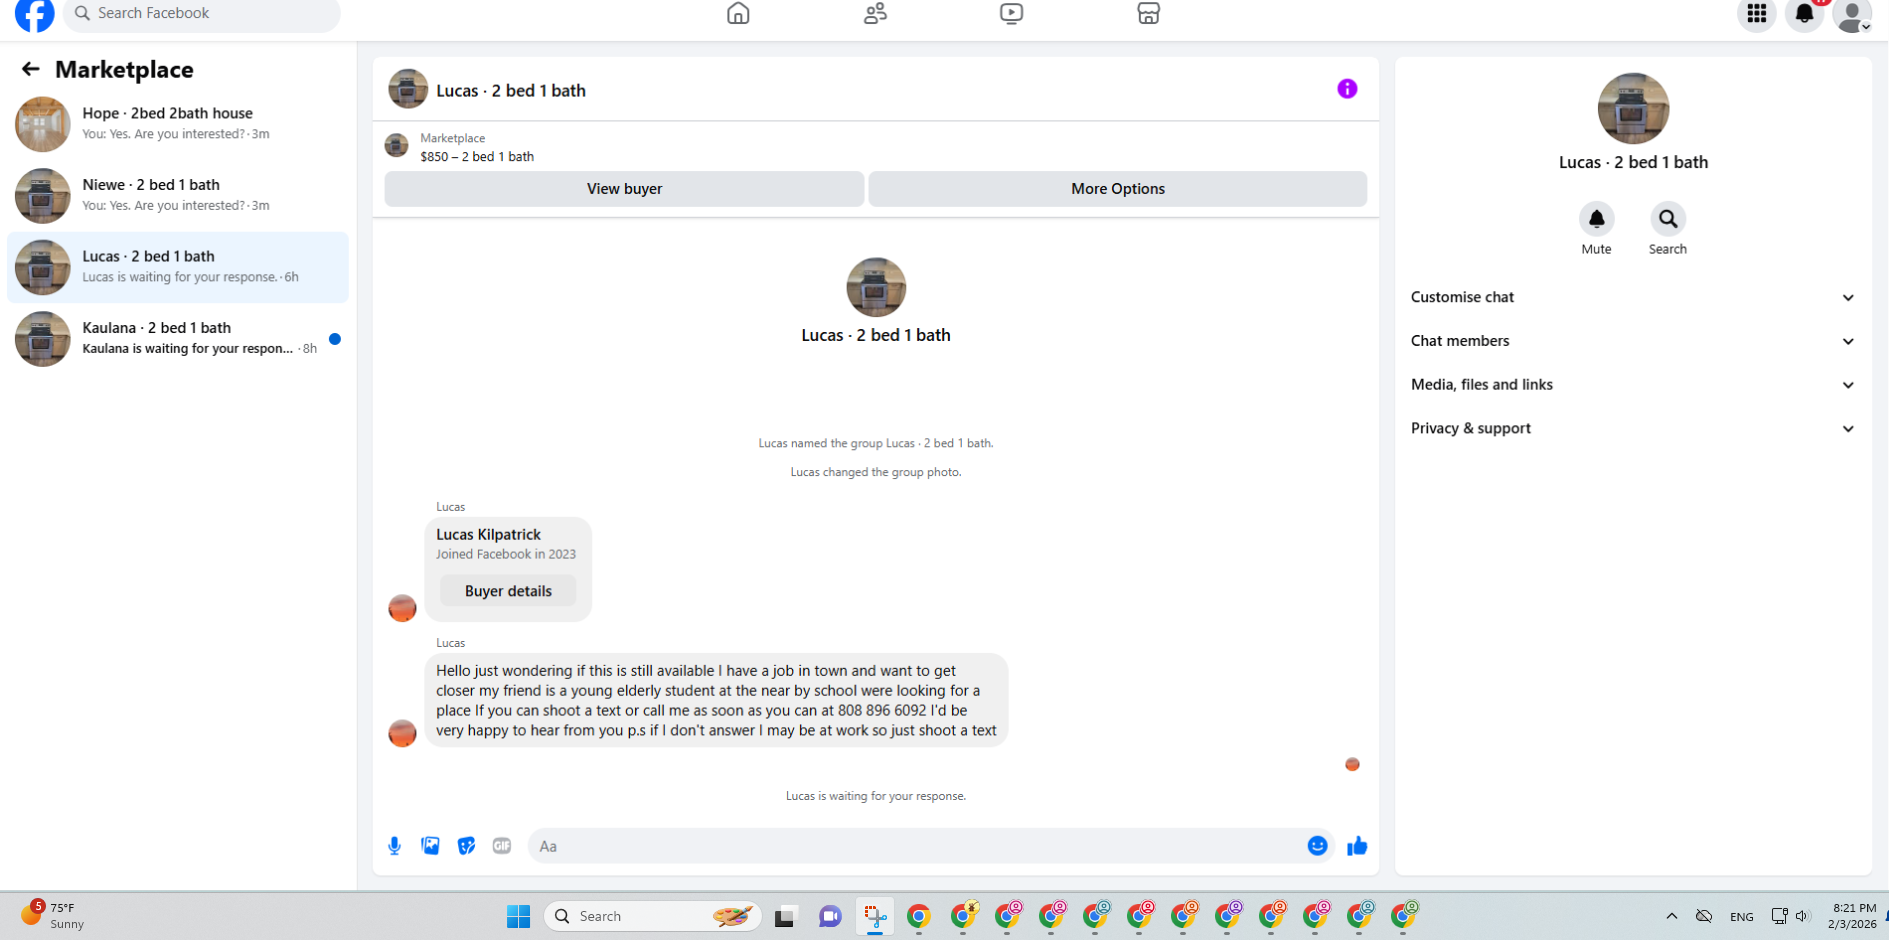The image size is (1889, 940).
Task: Open the Friends icon in top bar
Action: (875, 13)
